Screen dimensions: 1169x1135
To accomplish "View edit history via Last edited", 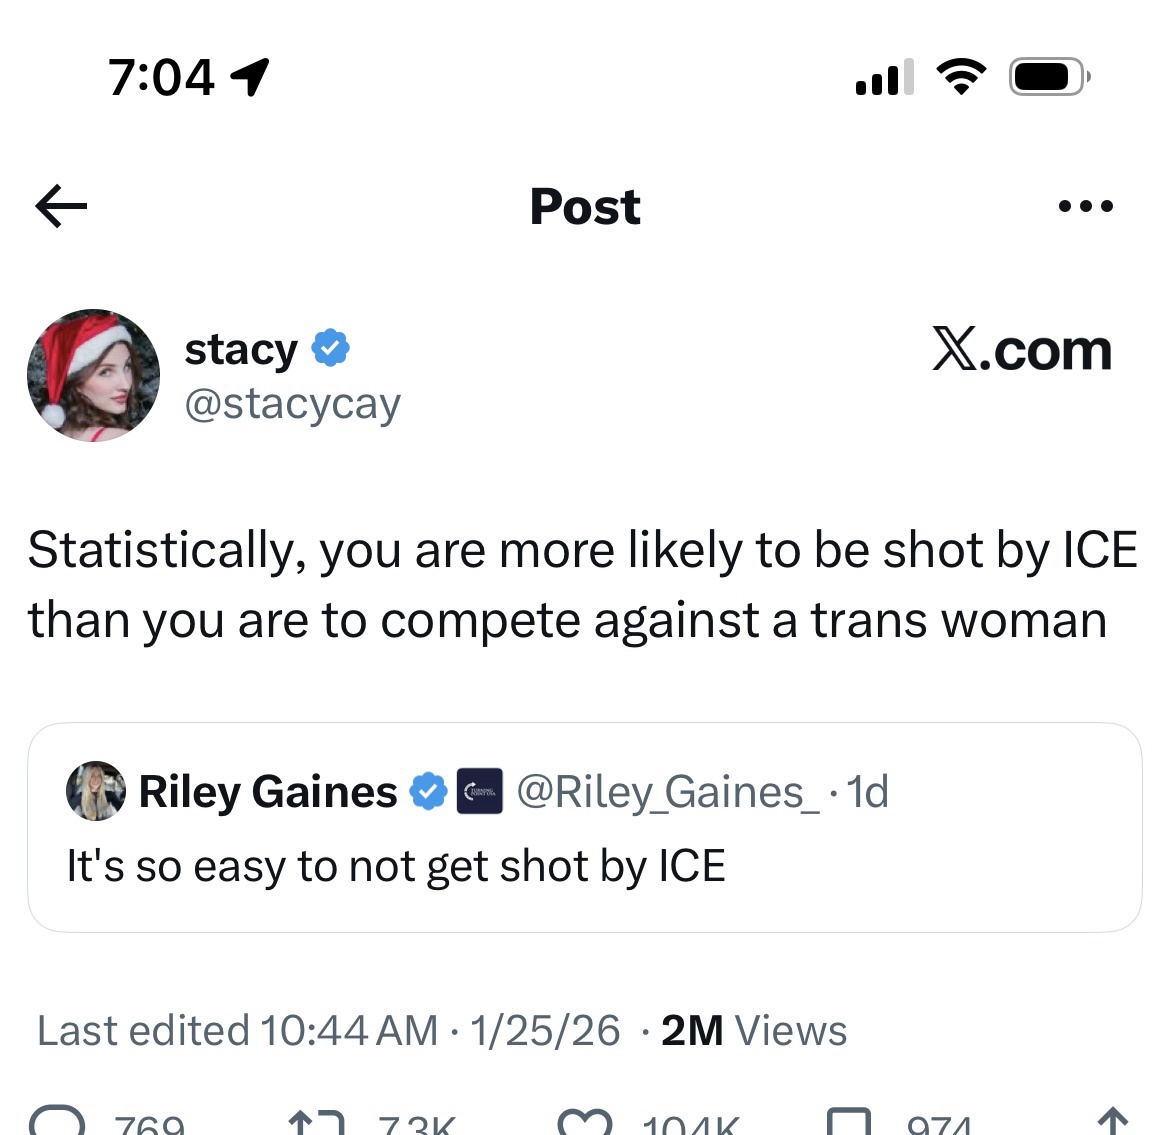I will click(237, 1031).
